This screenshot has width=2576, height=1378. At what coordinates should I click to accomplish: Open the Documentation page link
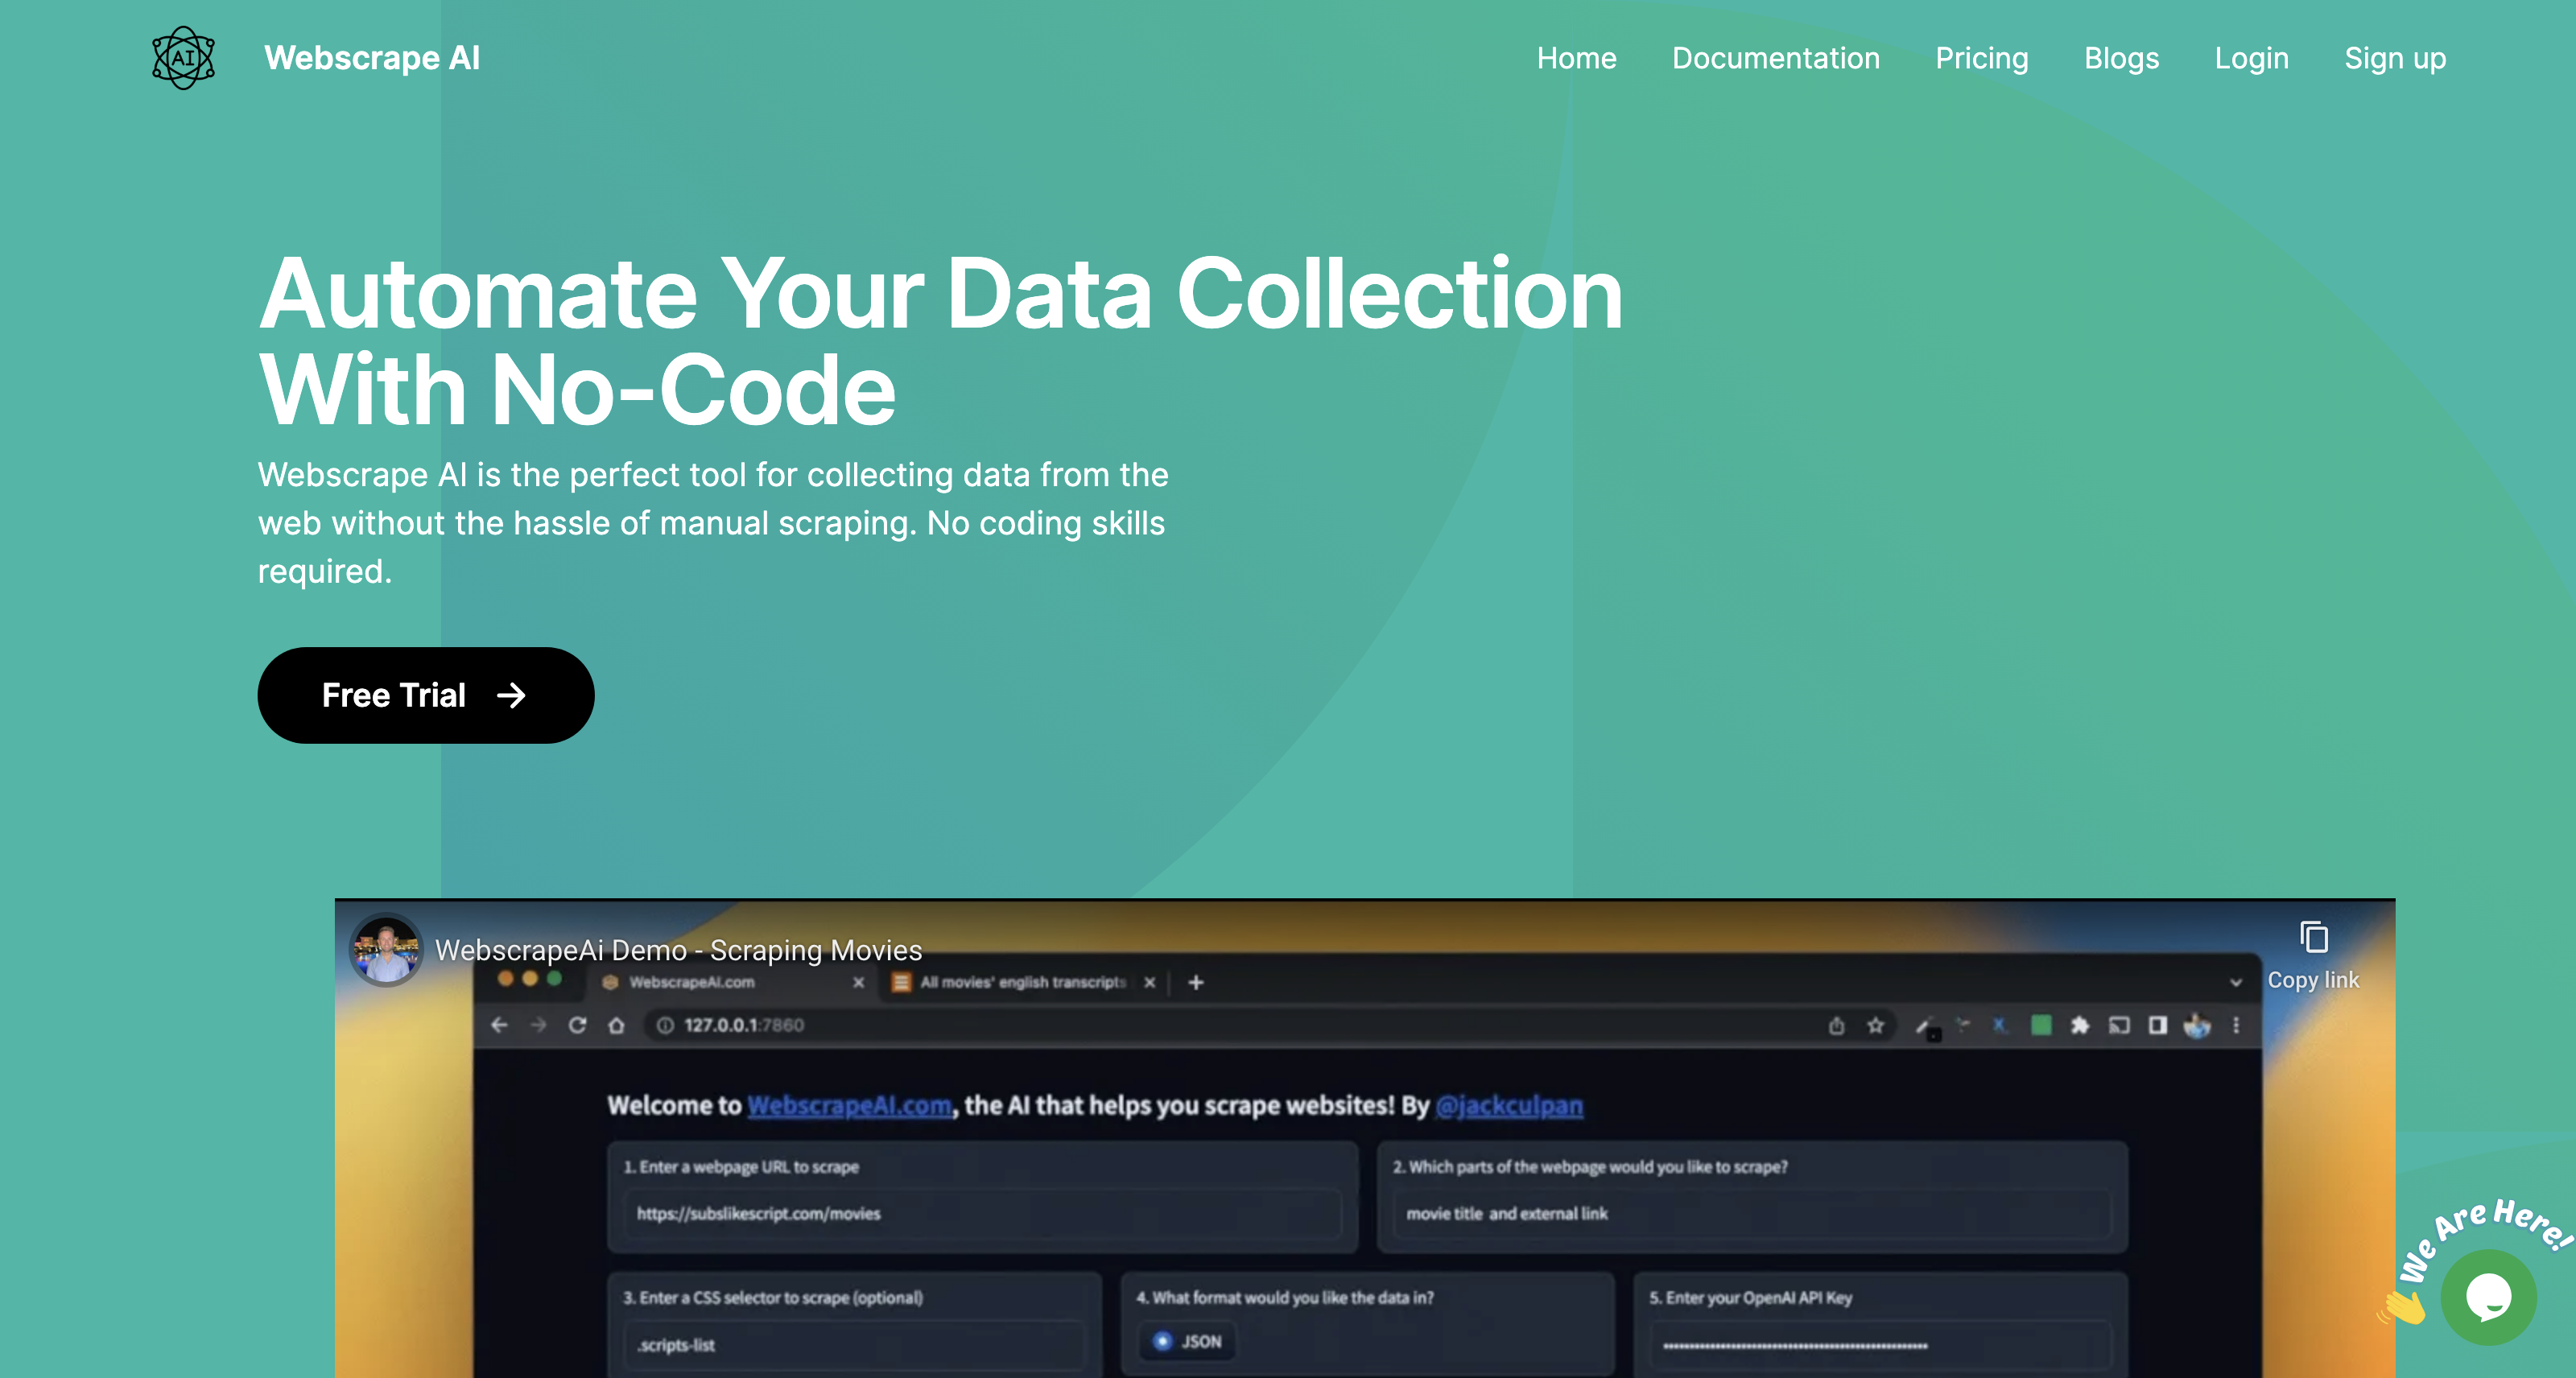(x=1775, y=58)
